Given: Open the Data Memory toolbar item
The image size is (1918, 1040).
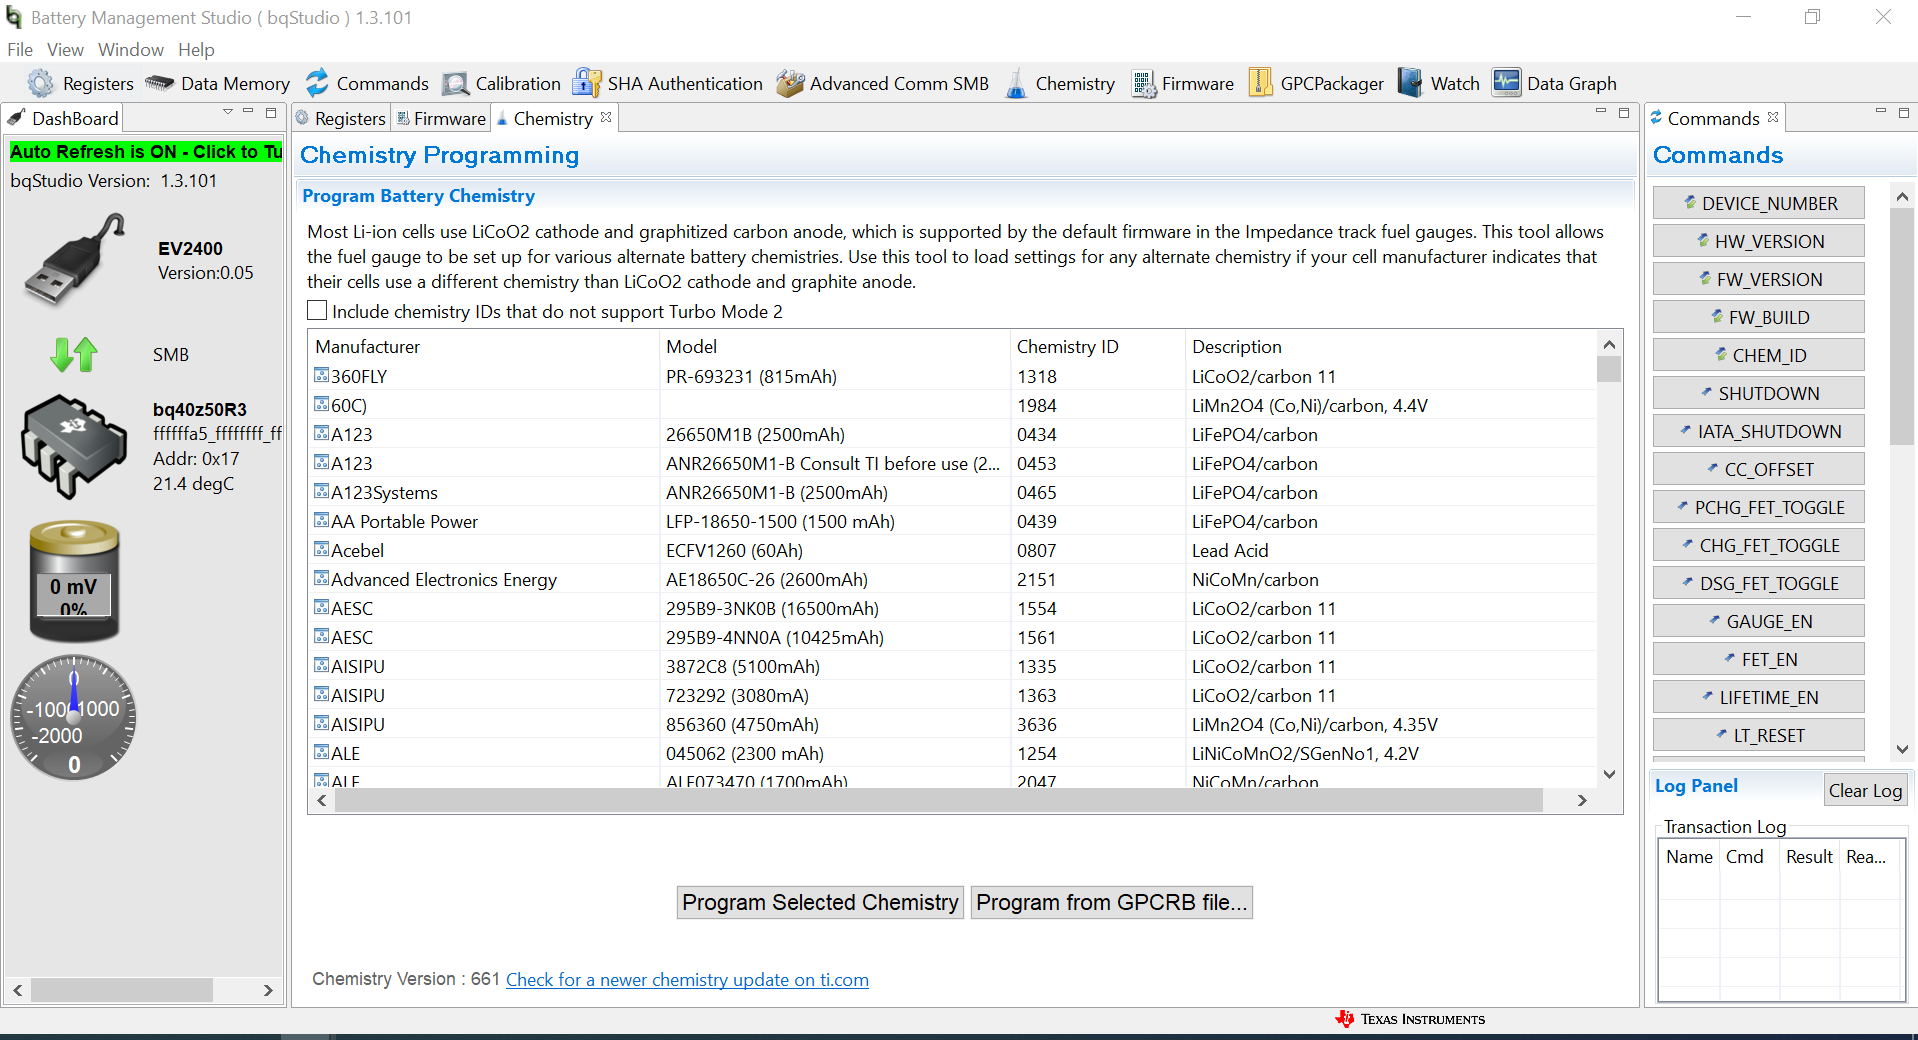Looking at the screenshot, I should (217, 84).
